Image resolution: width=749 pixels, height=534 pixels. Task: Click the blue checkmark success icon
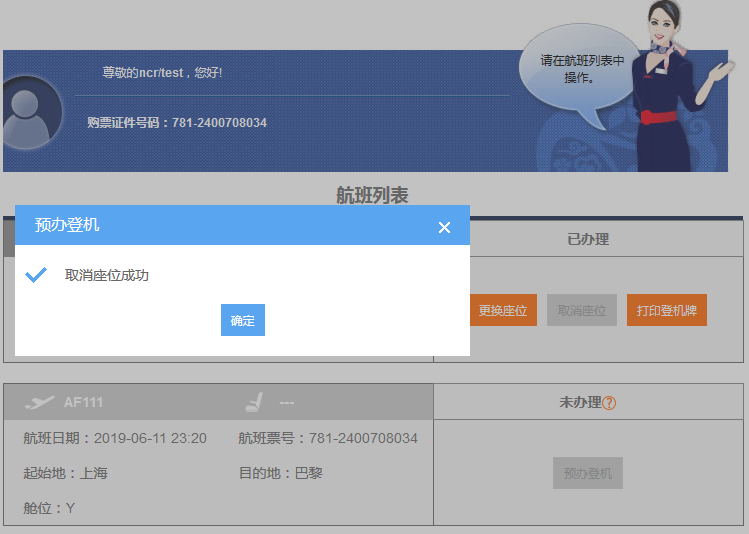(x=36, y=275)
